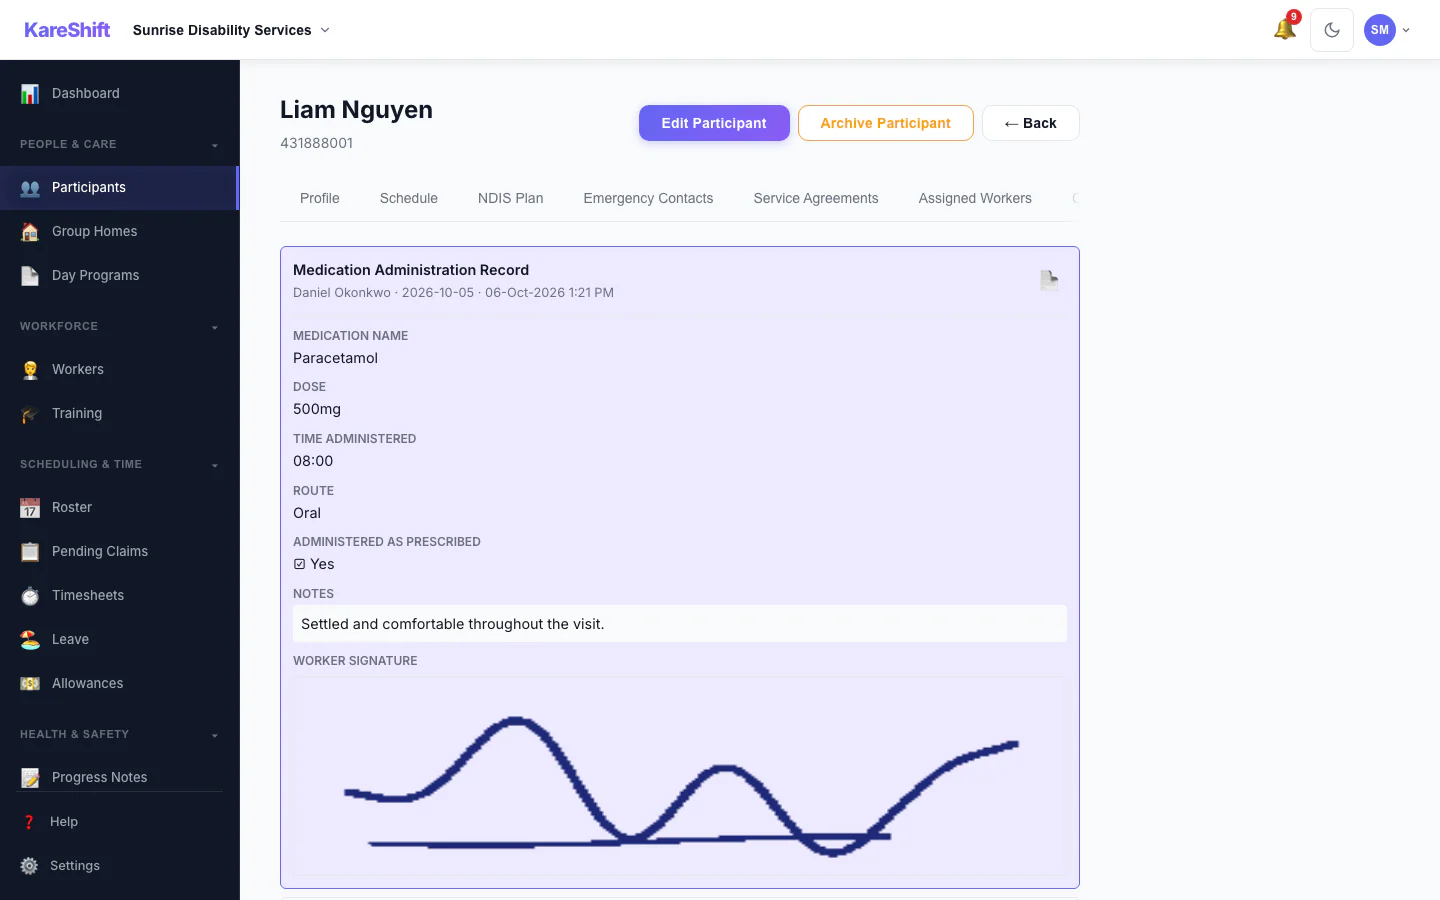Switch to the Schedule tab
The height and width of the screenshot is (900, 1440).
409,198
